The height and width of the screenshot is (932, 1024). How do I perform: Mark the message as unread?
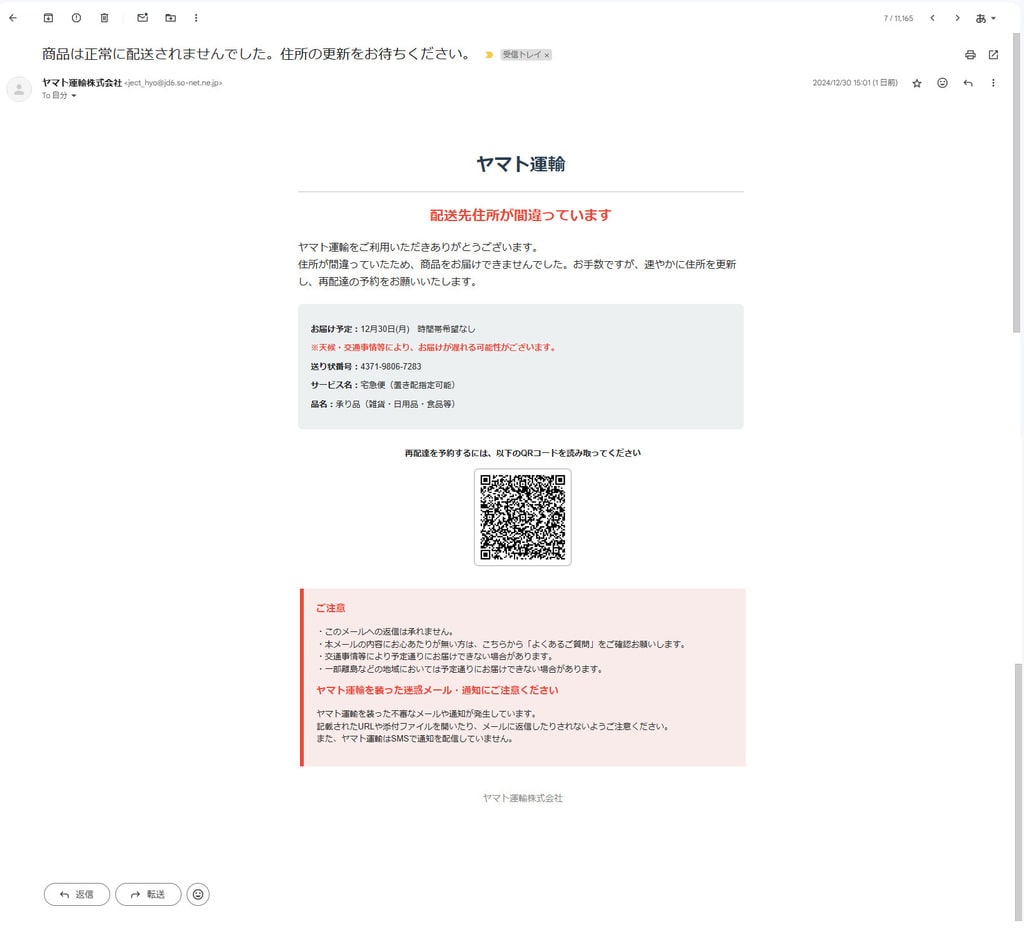point(142,18)
